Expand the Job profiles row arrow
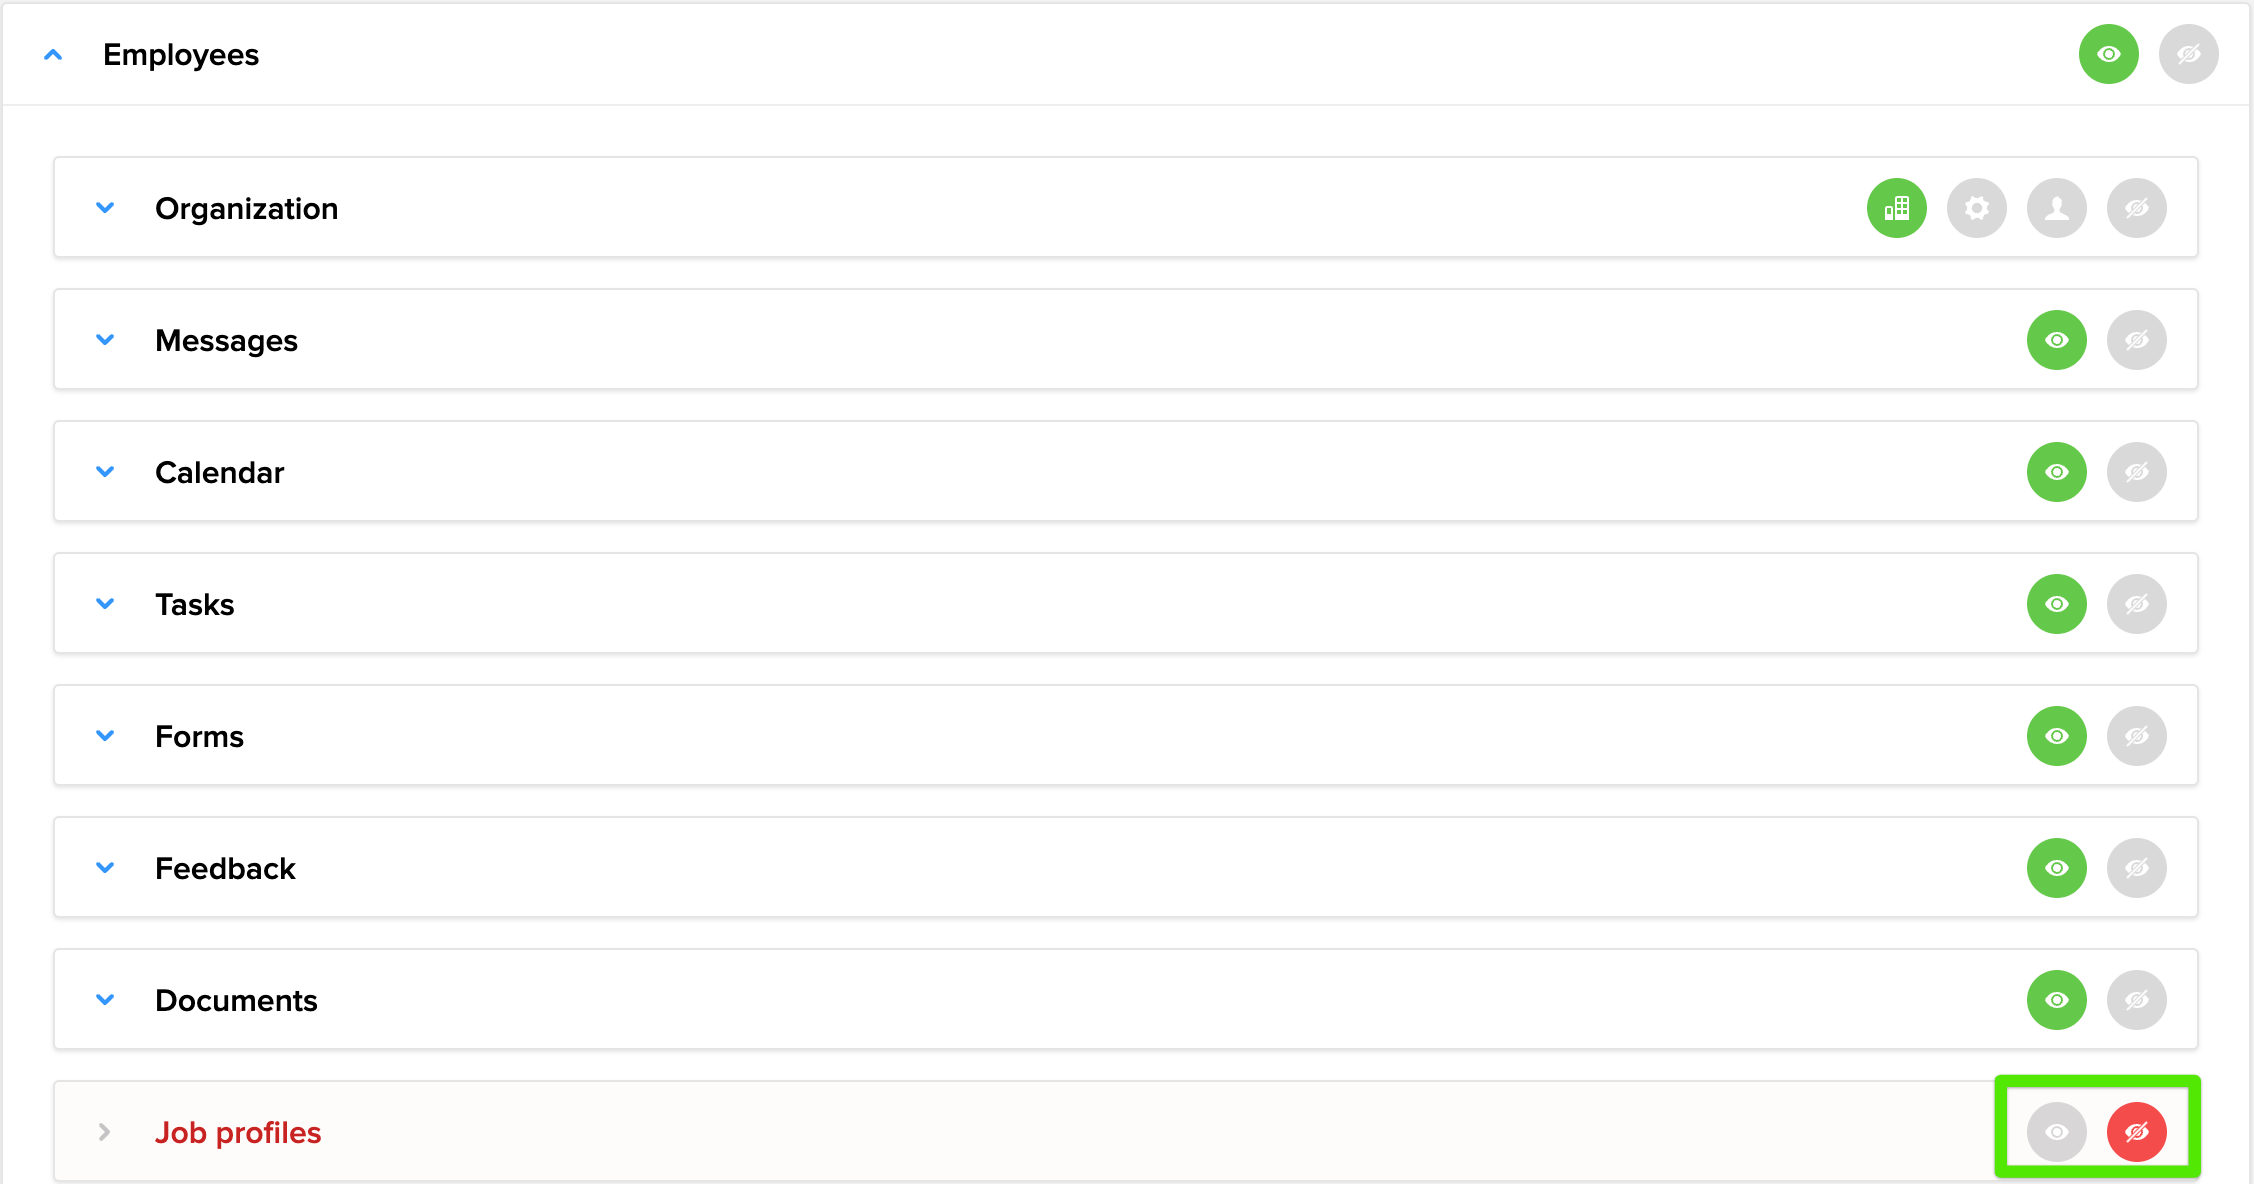The width and height of the screenshot is (2254, 1184). [x=104, y=1132]
